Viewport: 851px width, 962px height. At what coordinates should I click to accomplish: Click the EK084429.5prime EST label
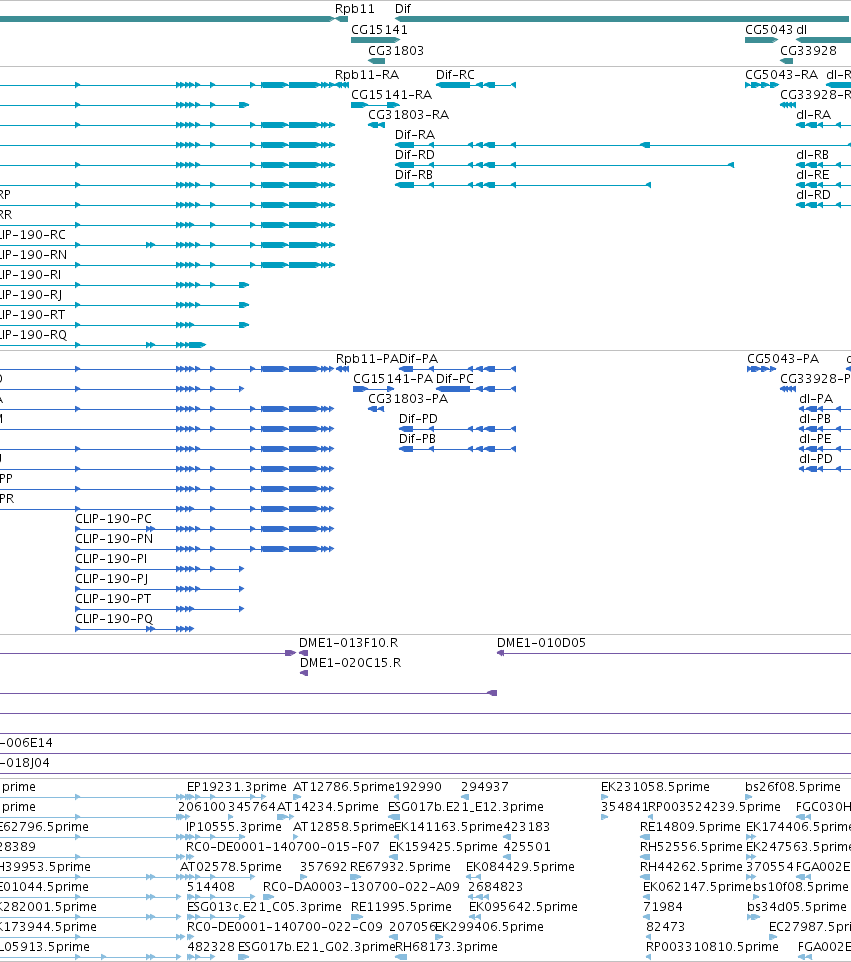520,866
